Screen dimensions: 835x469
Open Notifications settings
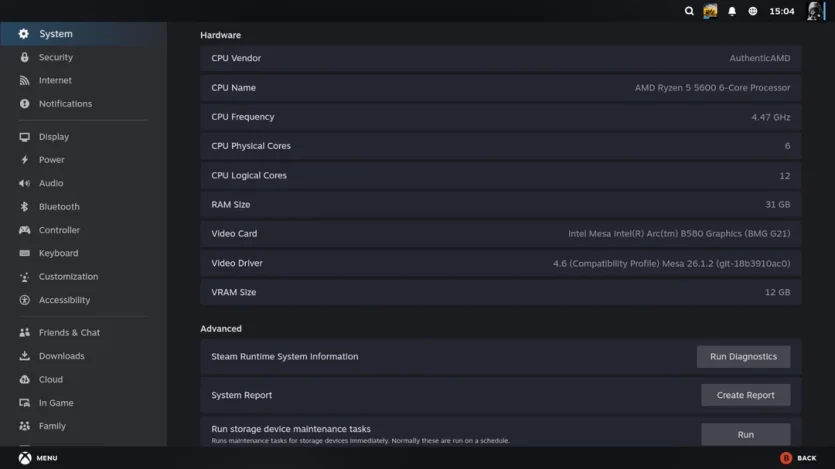pos(83,104)
